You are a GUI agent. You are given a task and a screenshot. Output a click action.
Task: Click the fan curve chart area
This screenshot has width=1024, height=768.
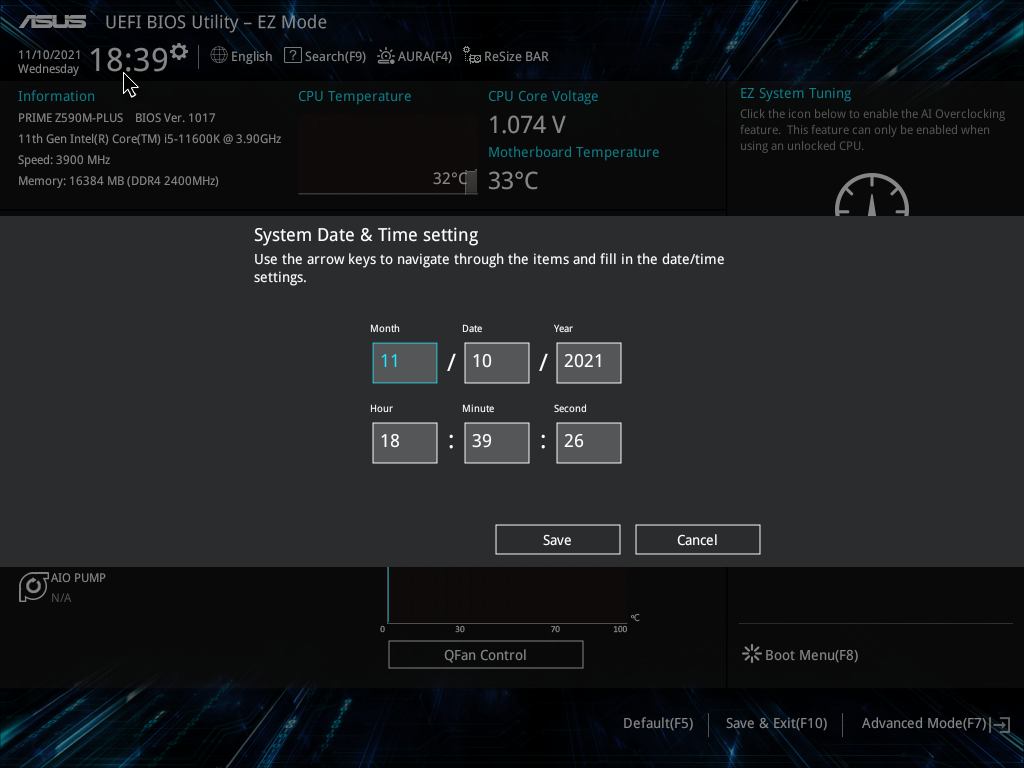coord(507,595)
